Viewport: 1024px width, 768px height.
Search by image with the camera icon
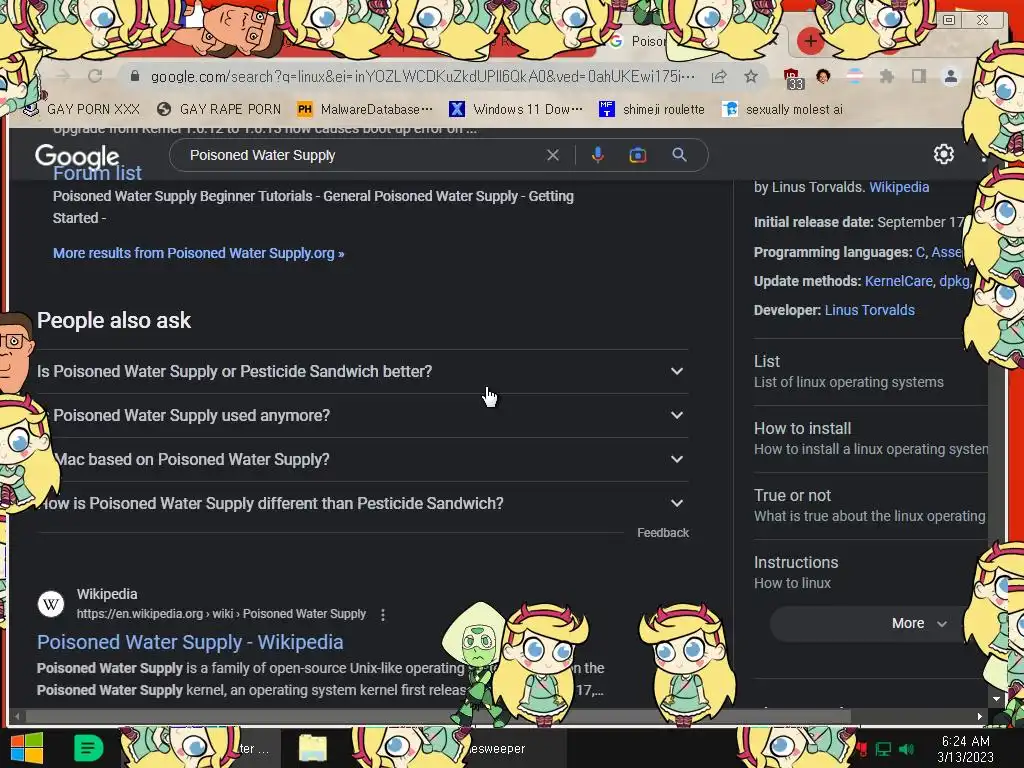coord(638,155)
